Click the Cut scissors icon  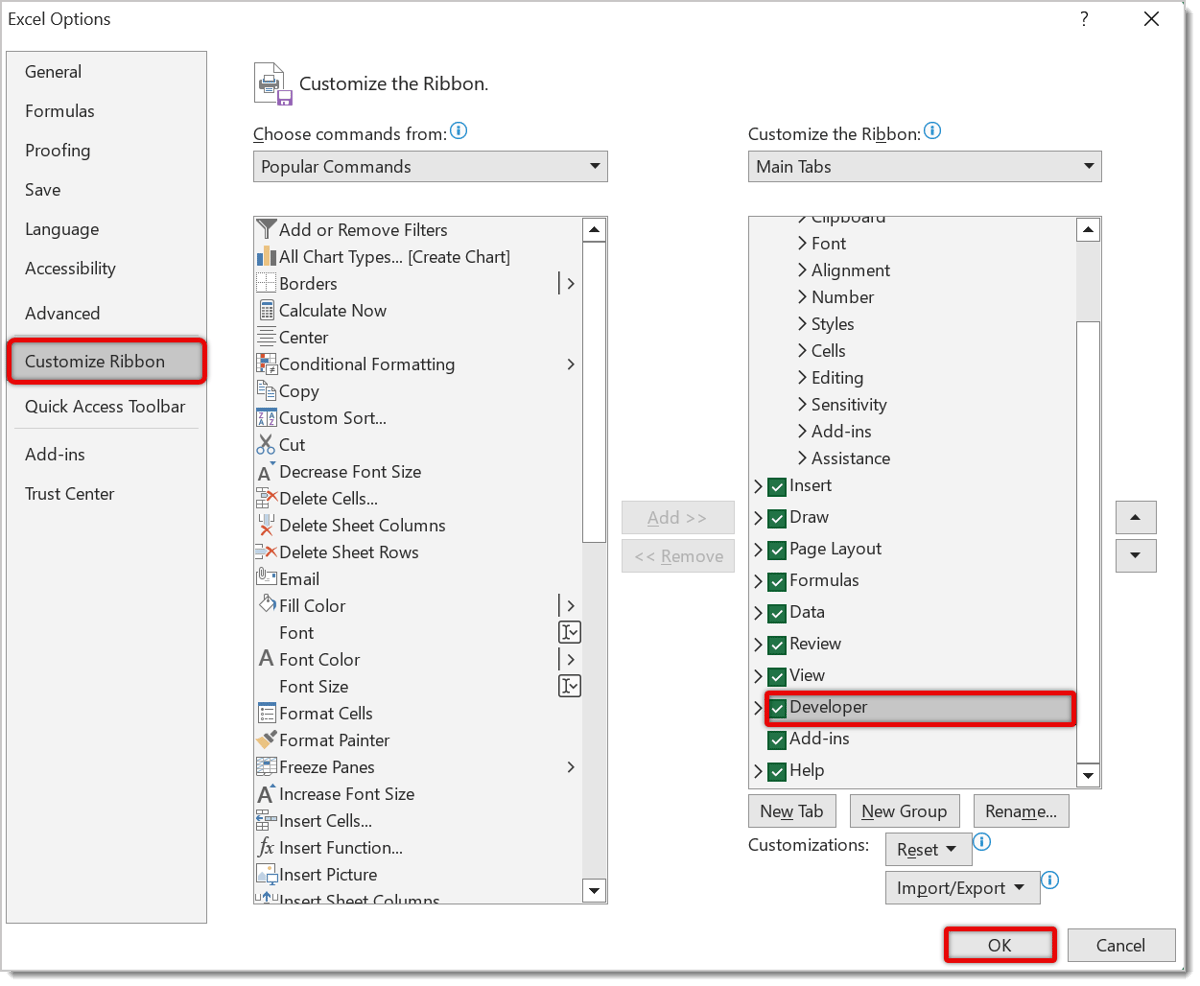[x=266, y=445]
